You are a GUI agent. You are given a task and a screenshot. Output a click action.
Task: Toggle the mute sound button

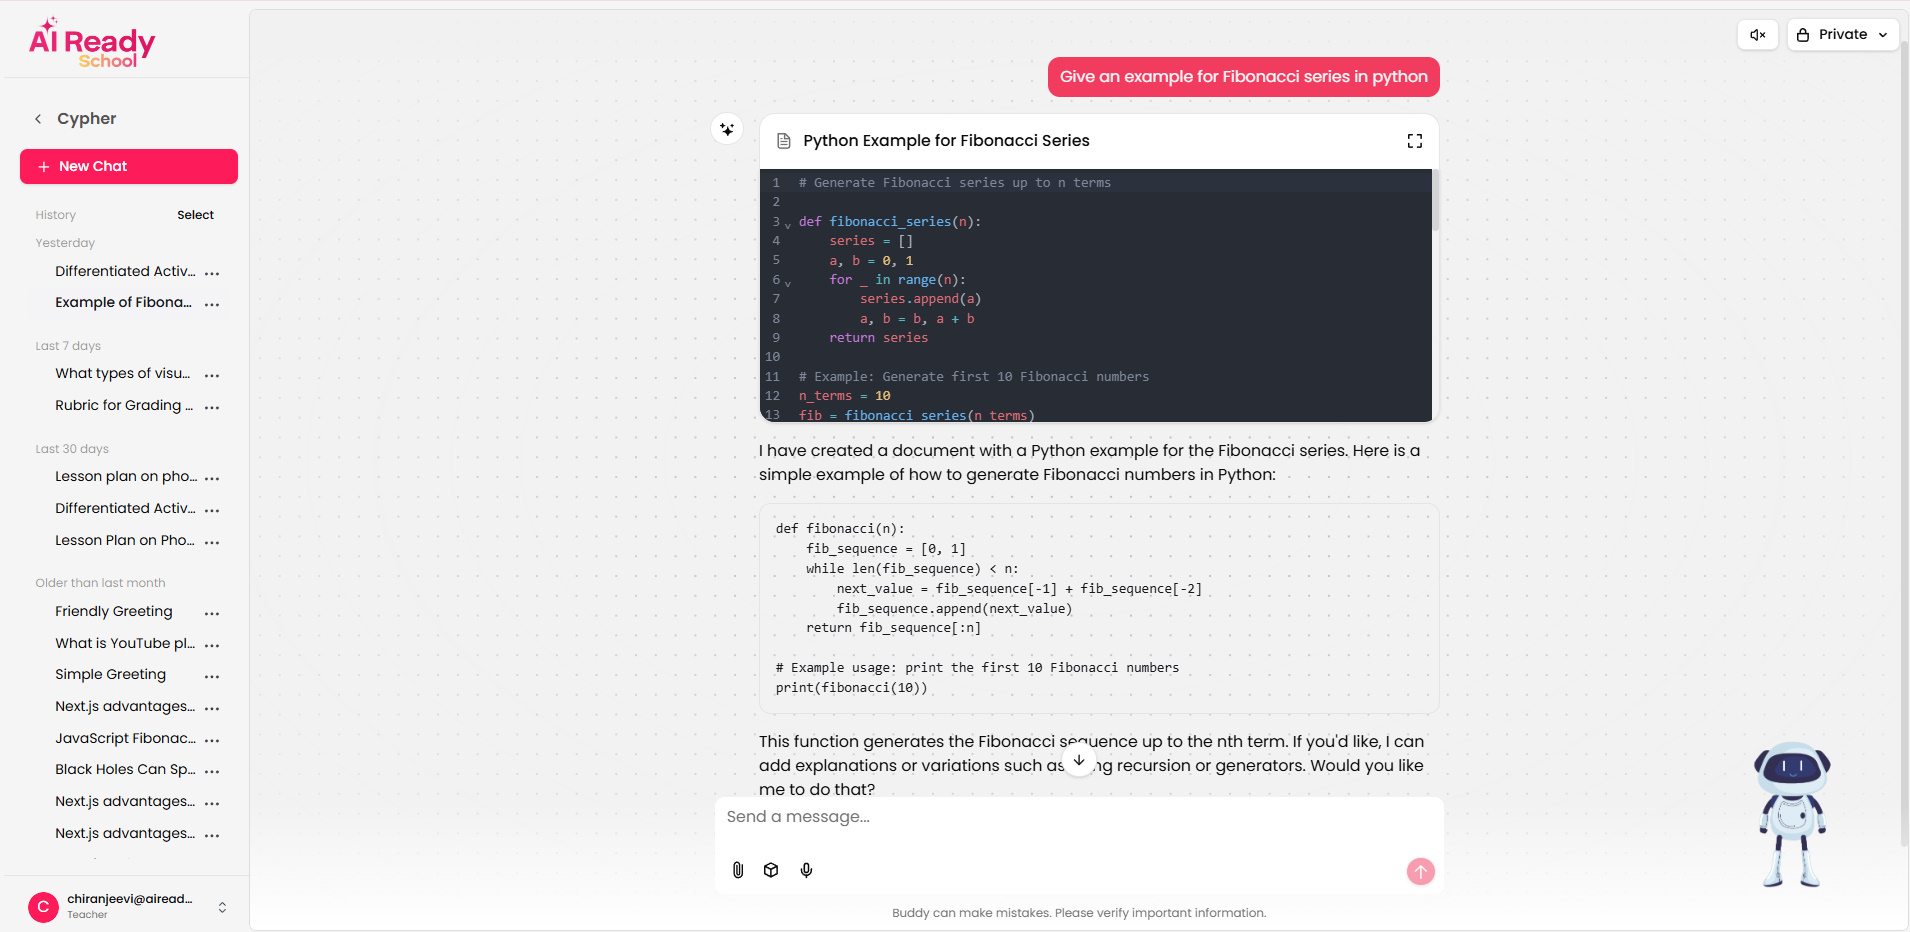[1757, 35]
